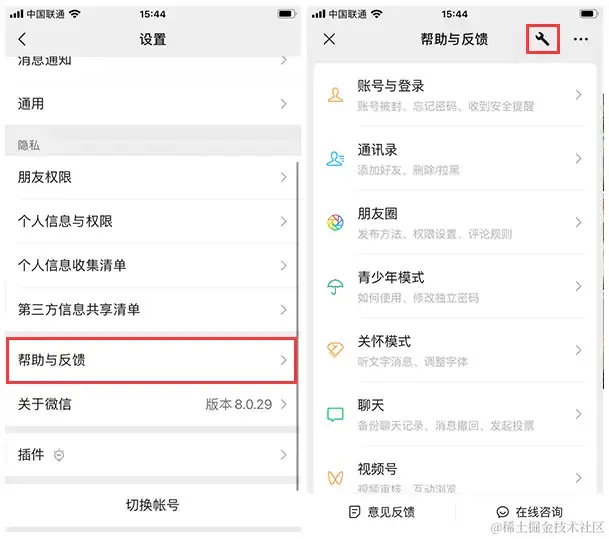Tap the three-dots more options icon
The width and height of the screenshot is (609, 539).
pyautogui.click(x=580, y=39)
